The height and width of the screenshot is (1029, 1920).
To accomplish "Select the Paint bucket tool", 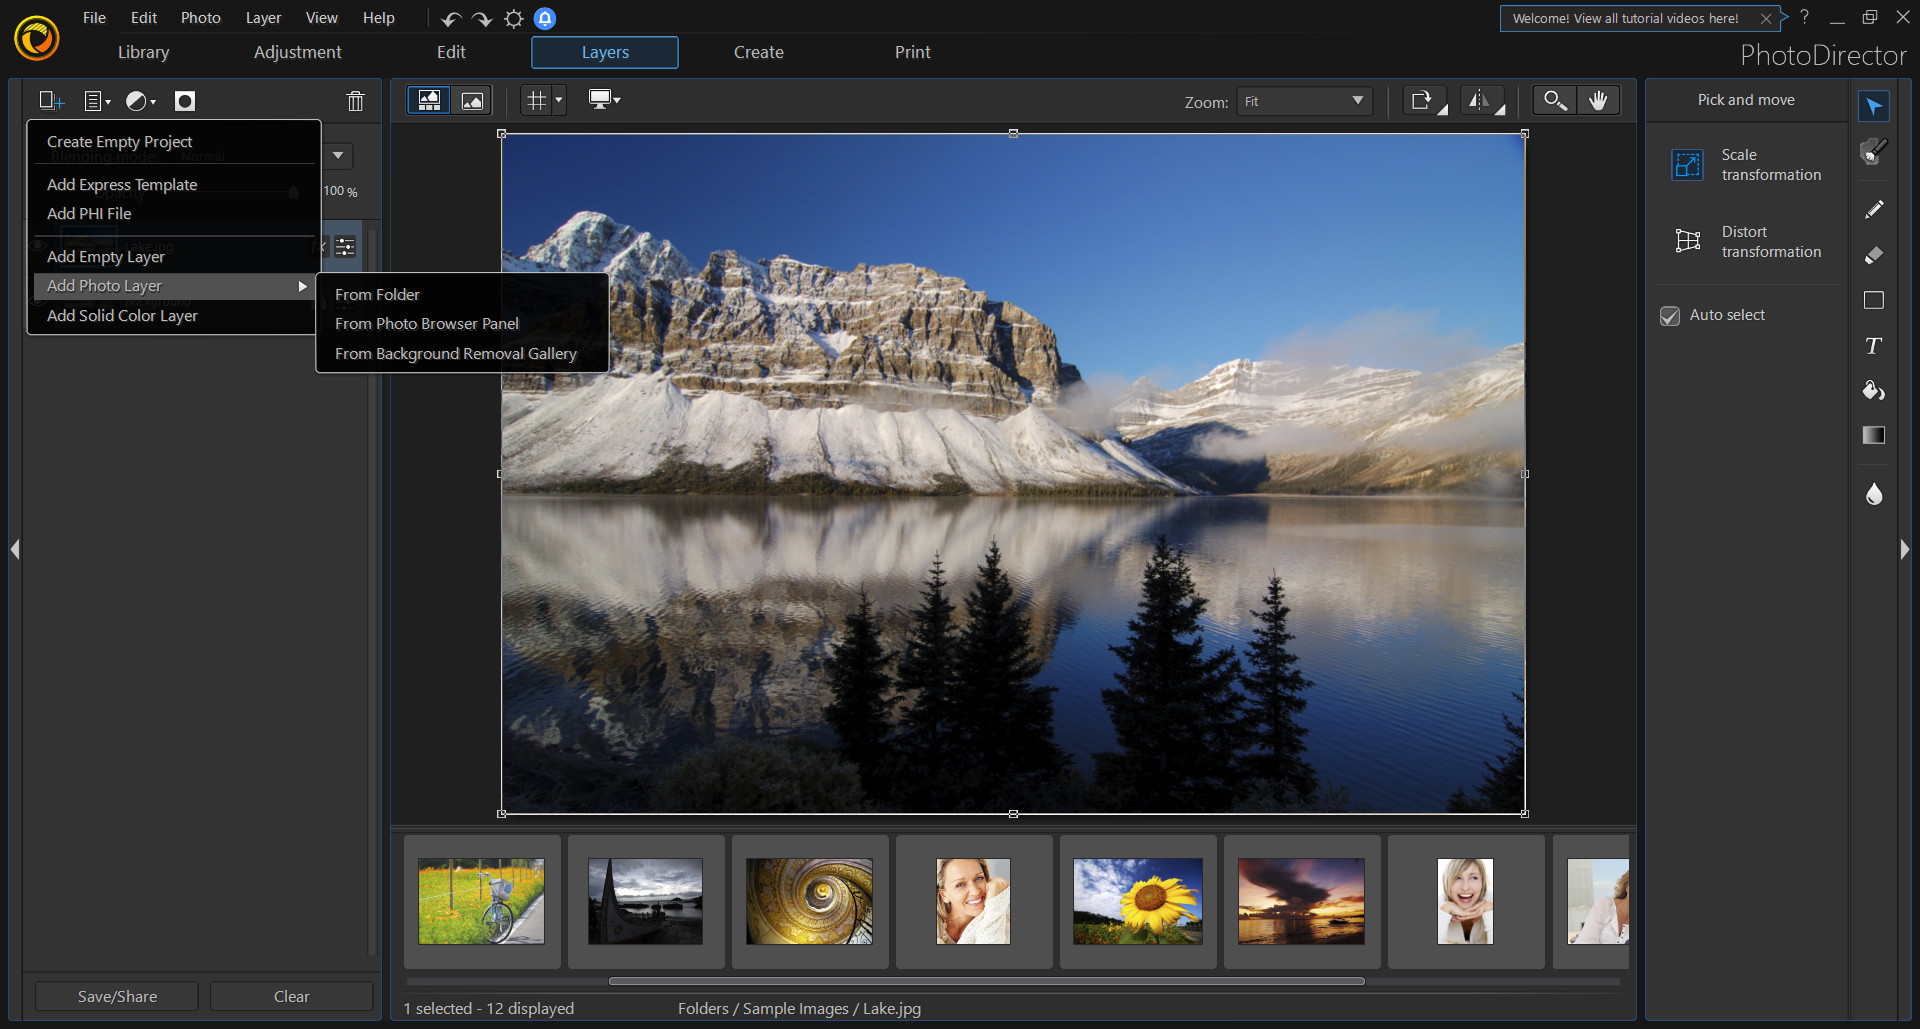I will [x=1875, y=391].
